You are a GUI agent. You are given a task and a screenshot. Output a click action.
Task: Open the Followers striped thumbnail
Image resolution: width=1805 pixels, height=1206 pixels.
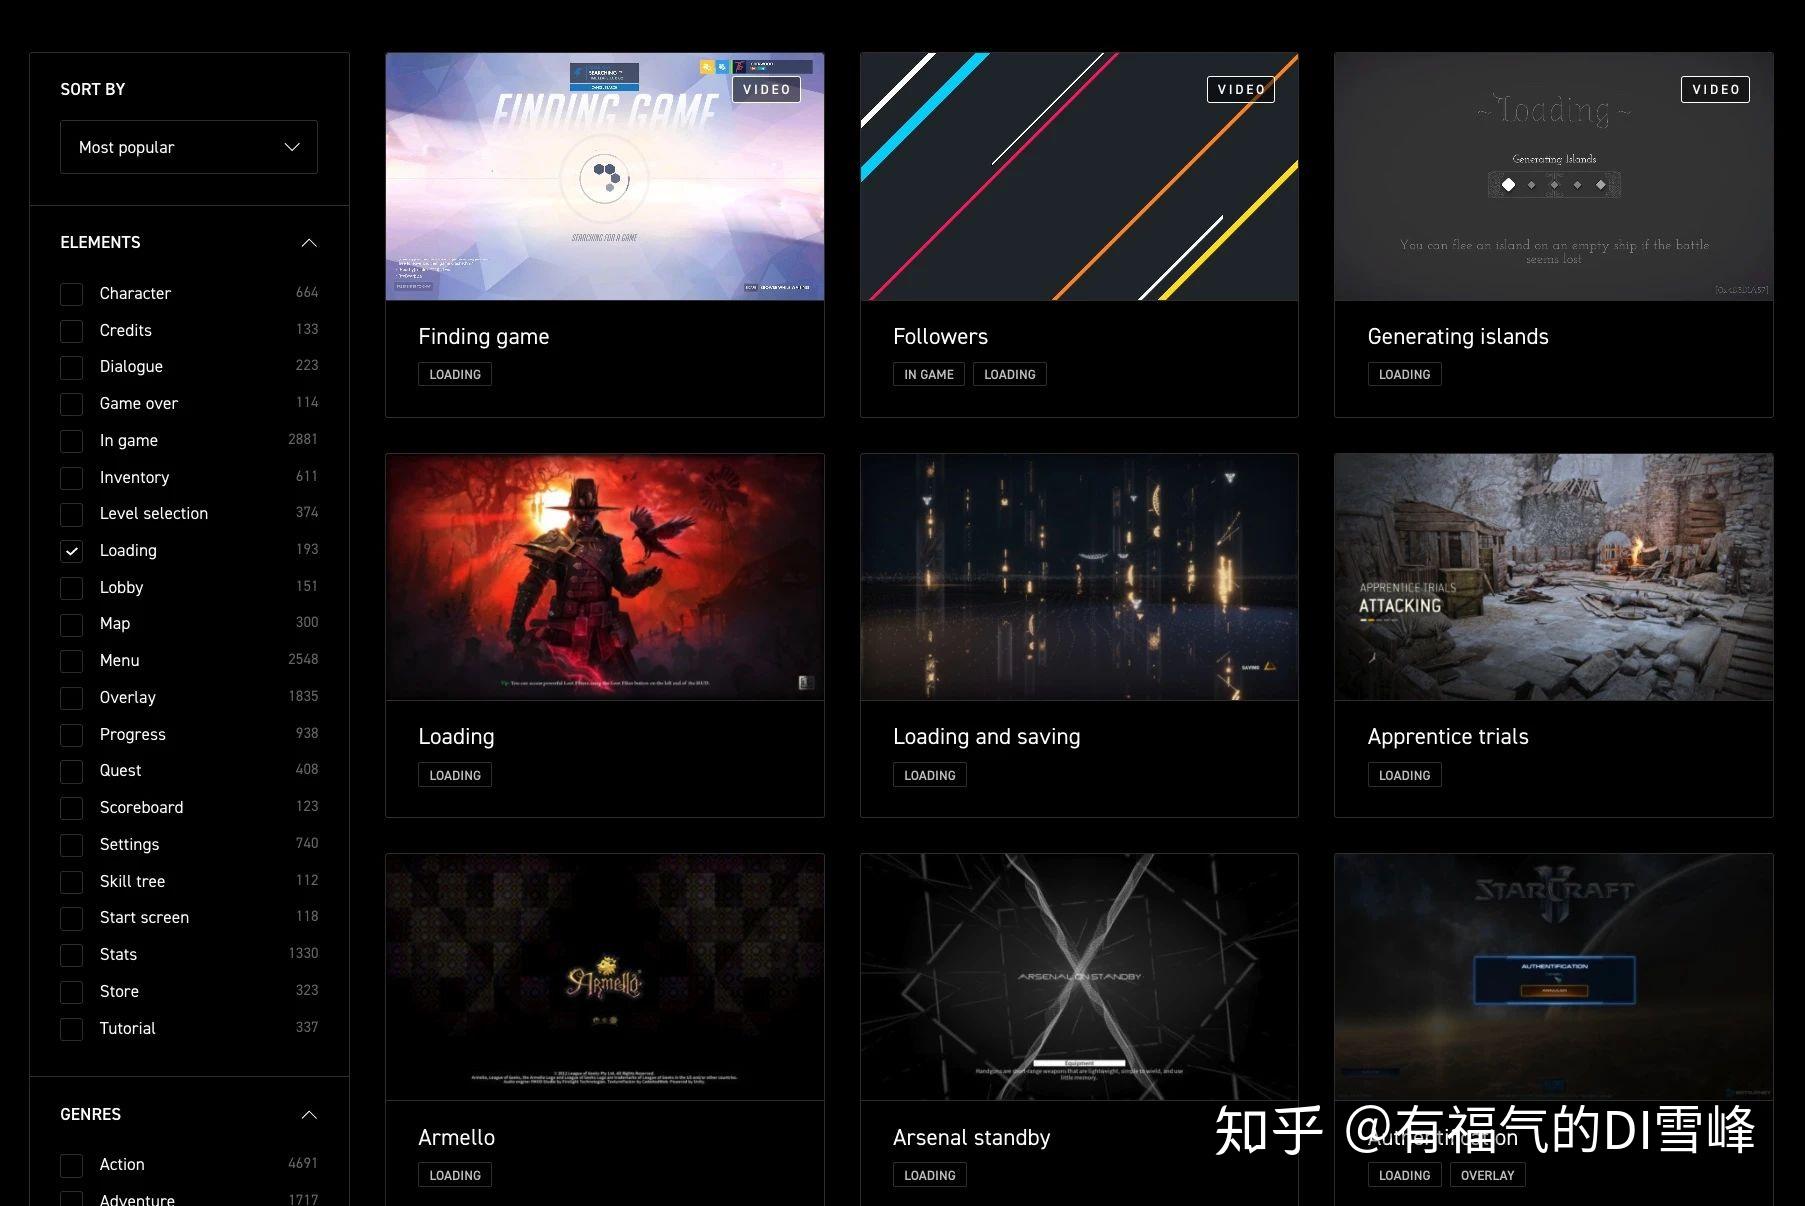click(1079, 177)
